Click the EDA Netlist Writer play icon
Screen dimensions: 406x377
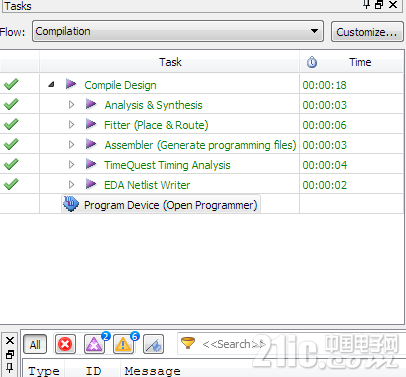(91, 184)
